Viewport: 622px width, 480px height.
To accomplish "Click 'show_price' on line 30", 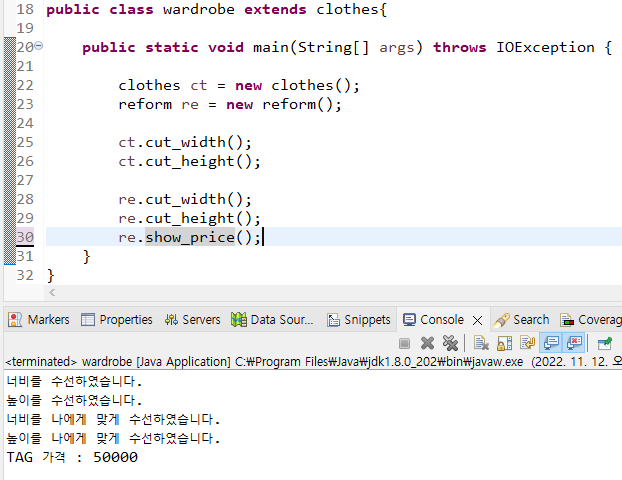I will point(190,237).
